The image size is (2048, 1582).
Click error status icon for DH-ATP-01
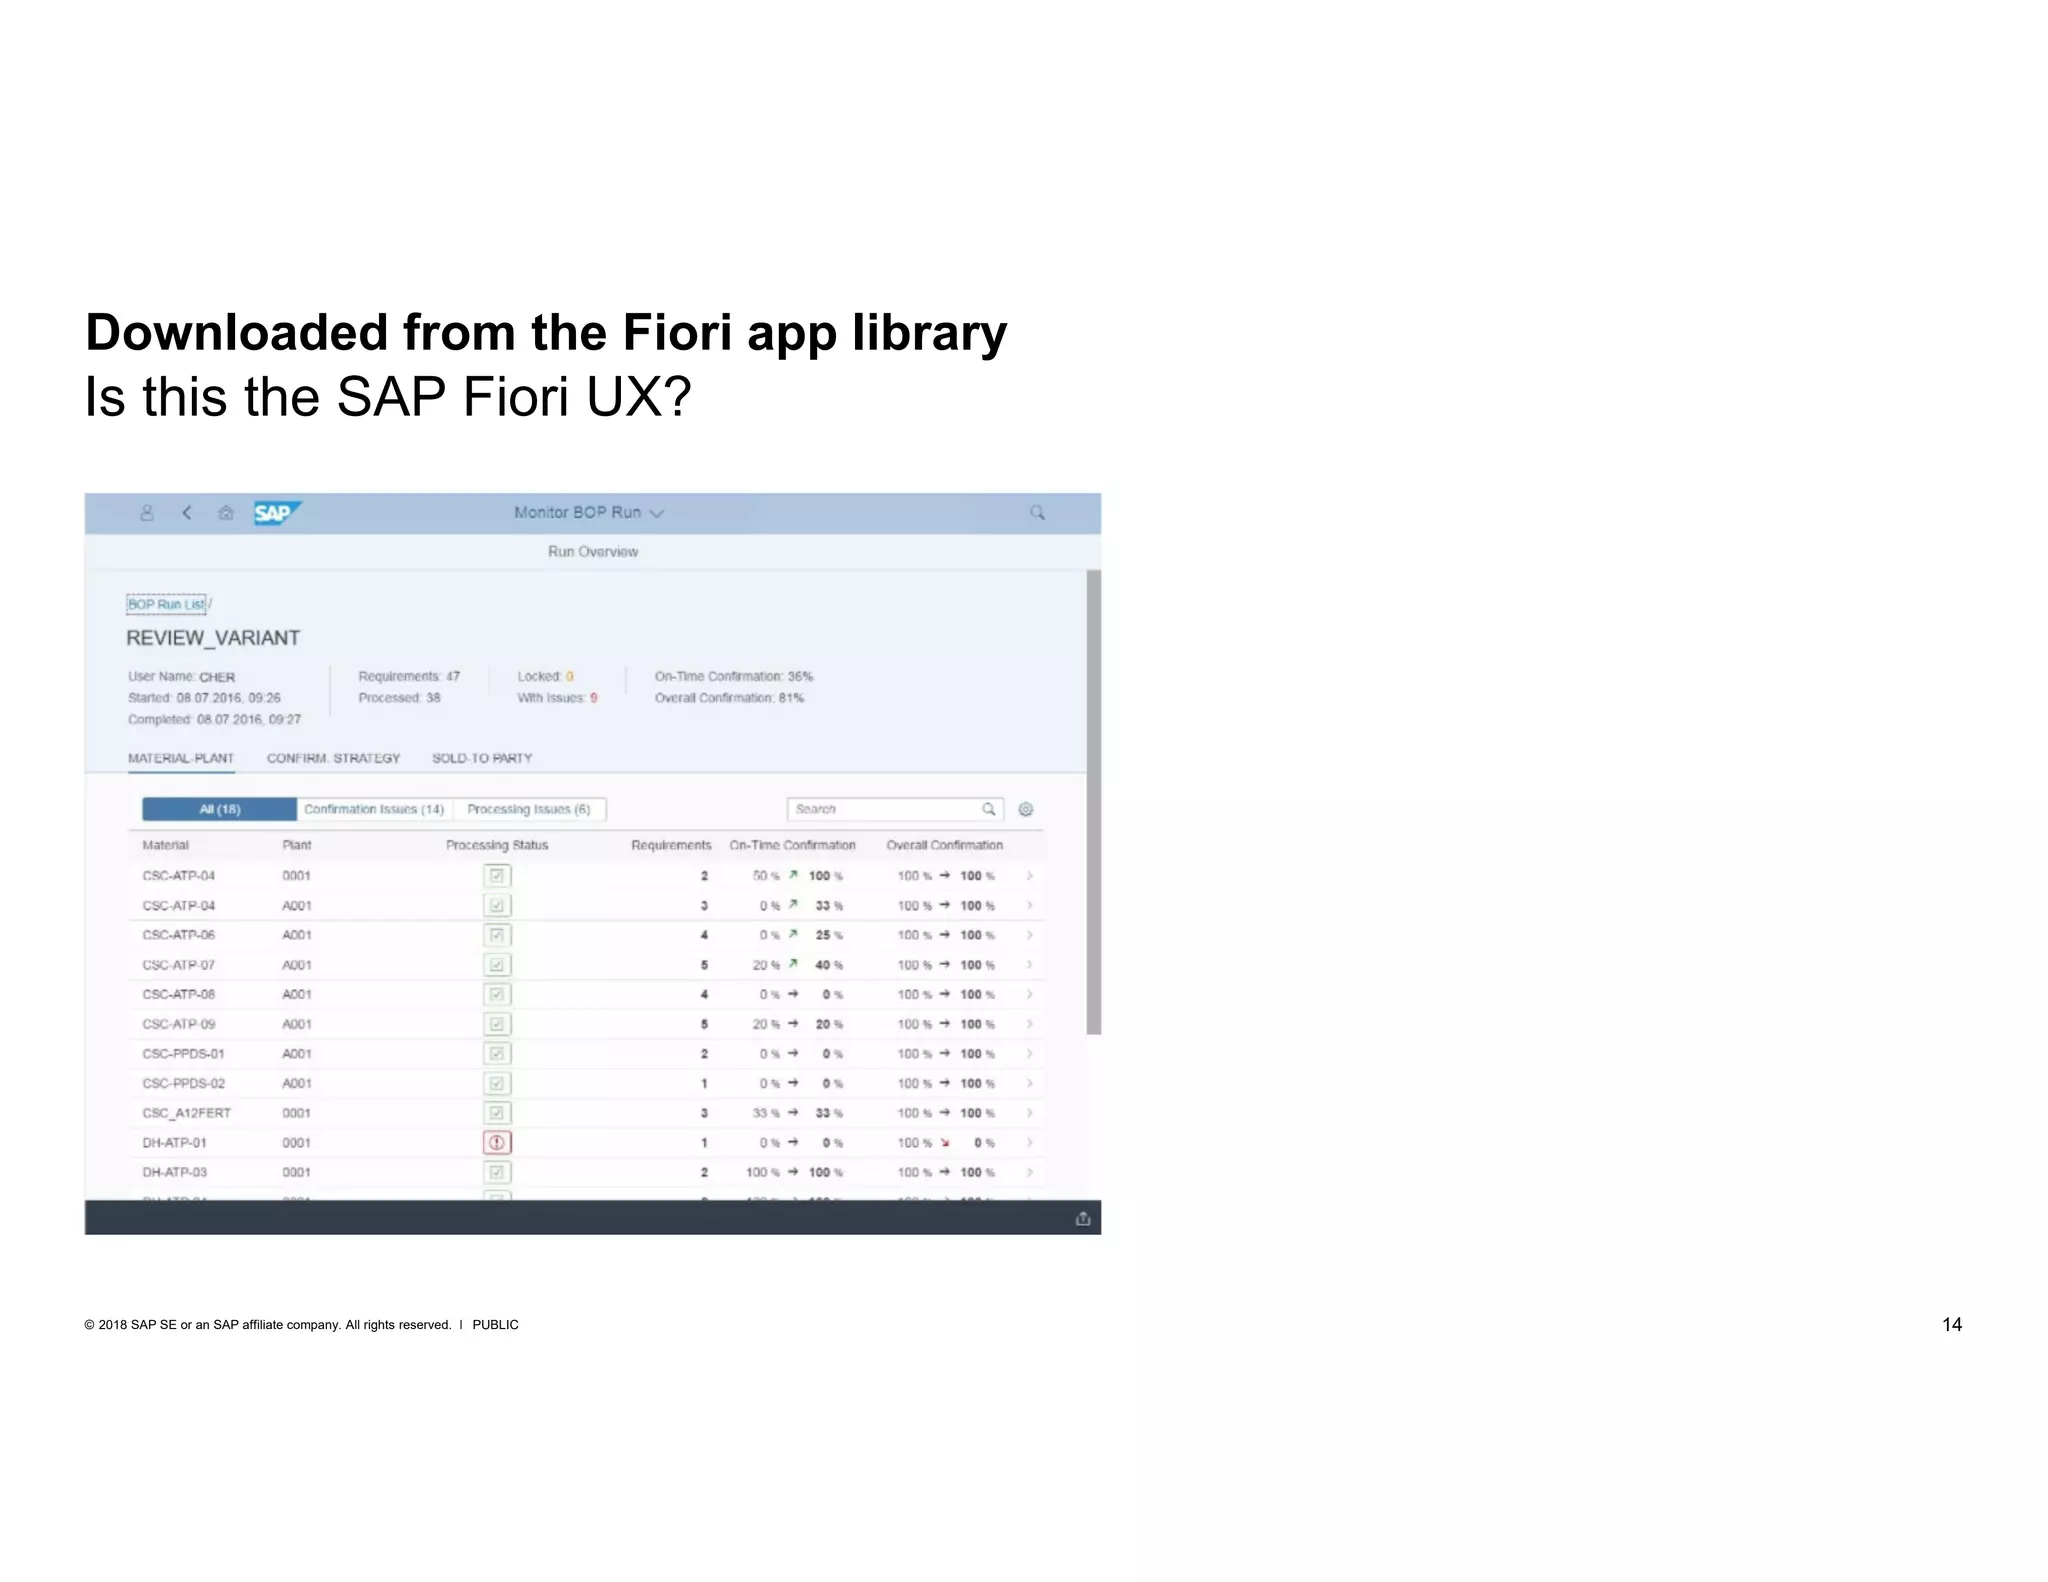pos(497,1142)
